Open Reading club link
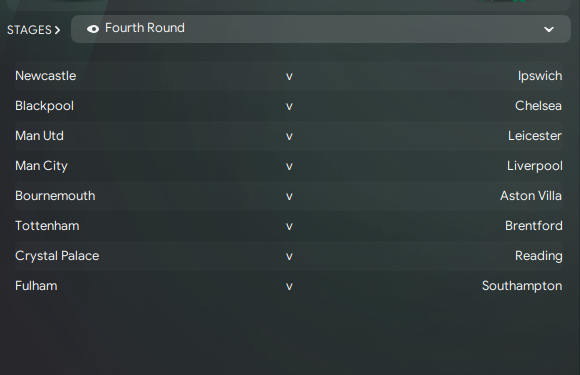580x375 pixels. [x=539, y=256]
